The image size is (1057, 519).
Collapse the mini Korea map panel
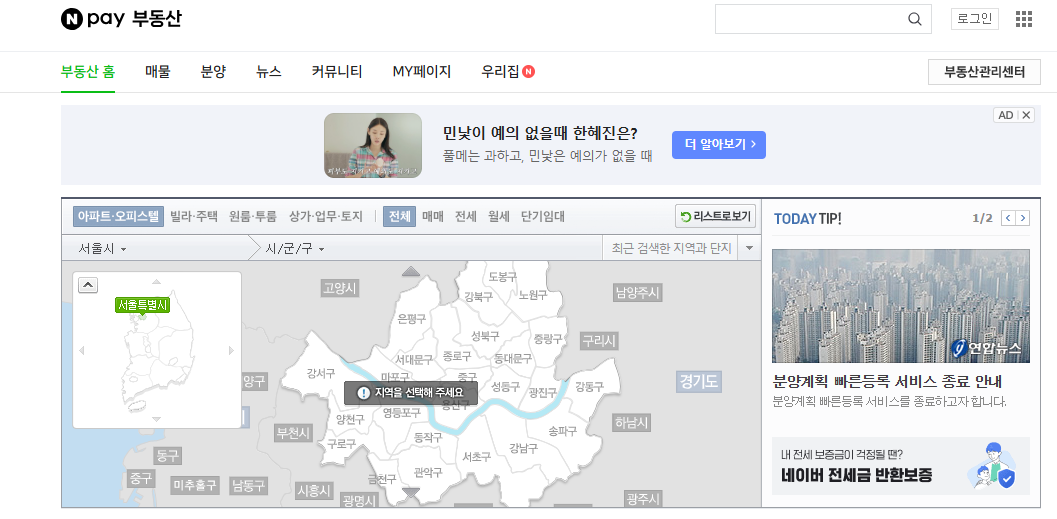pyautogui.click(x=88, y=285)
